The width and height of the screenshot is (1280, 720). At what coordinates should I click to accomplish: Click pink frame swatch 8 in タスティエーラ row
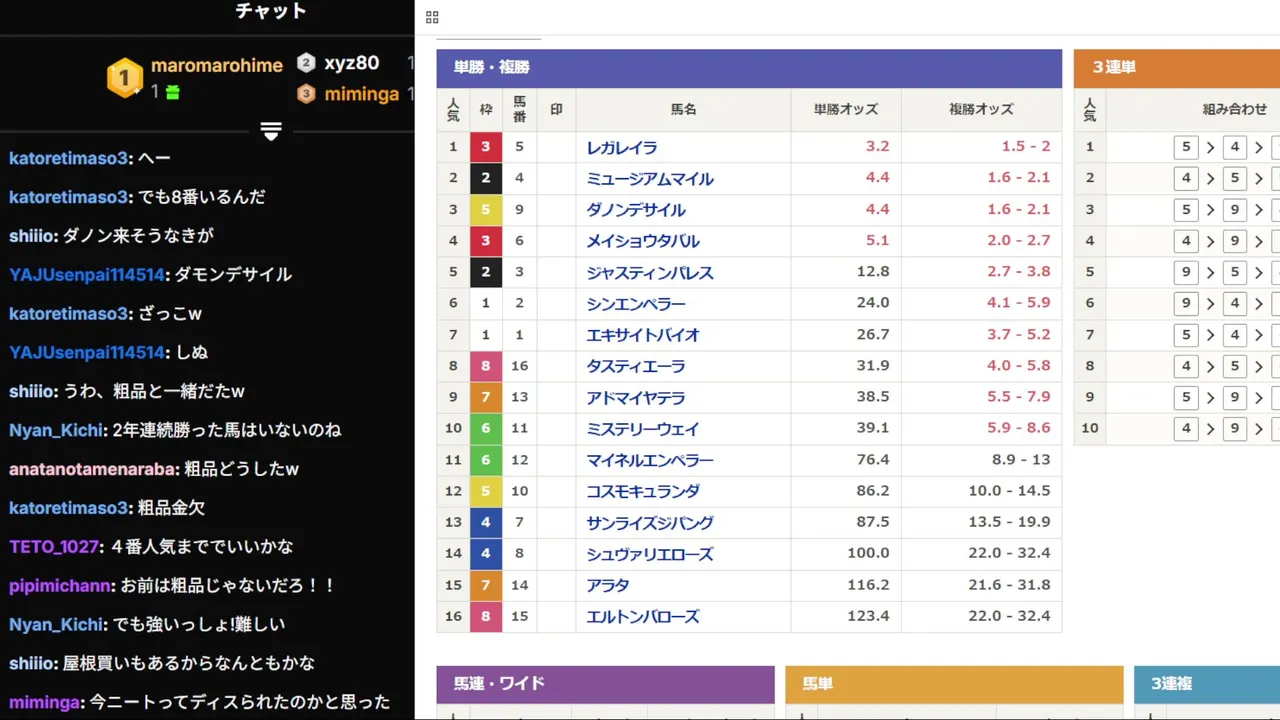485,366
